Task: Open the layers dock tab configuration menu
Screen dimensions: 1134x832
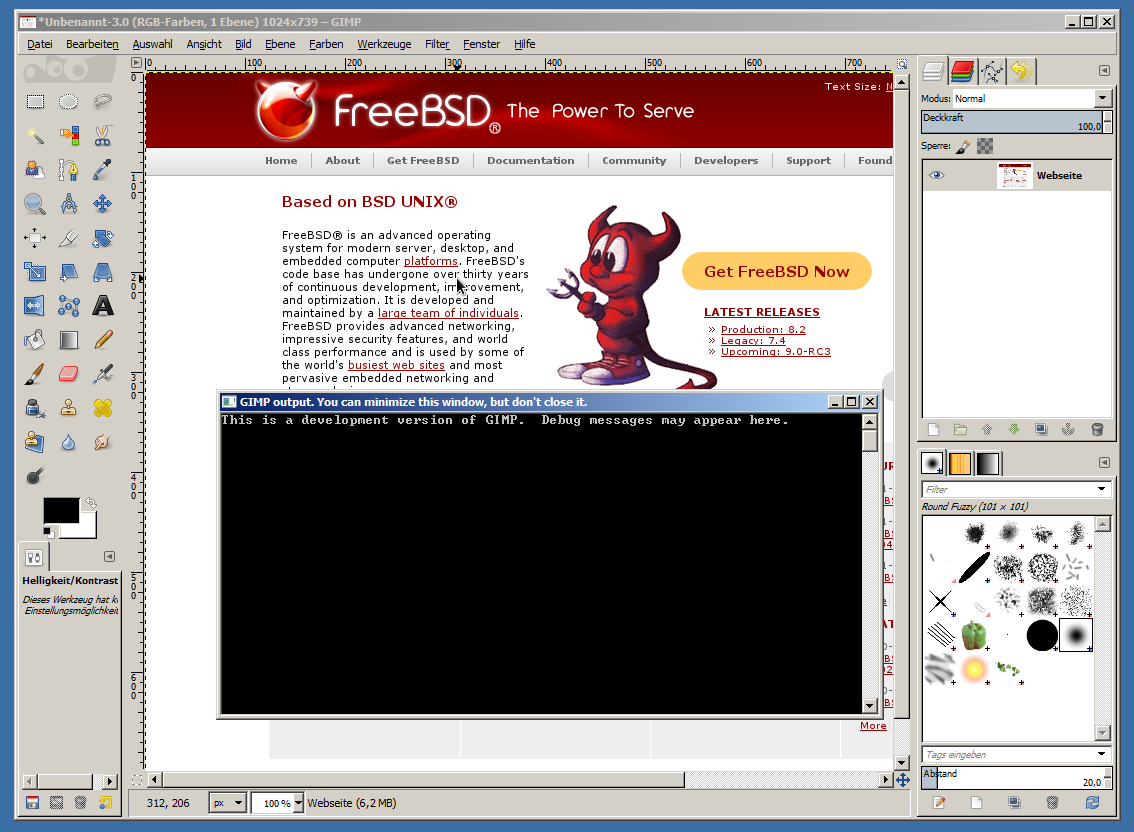Action: pyautogui.click(x=1104, y=71)
